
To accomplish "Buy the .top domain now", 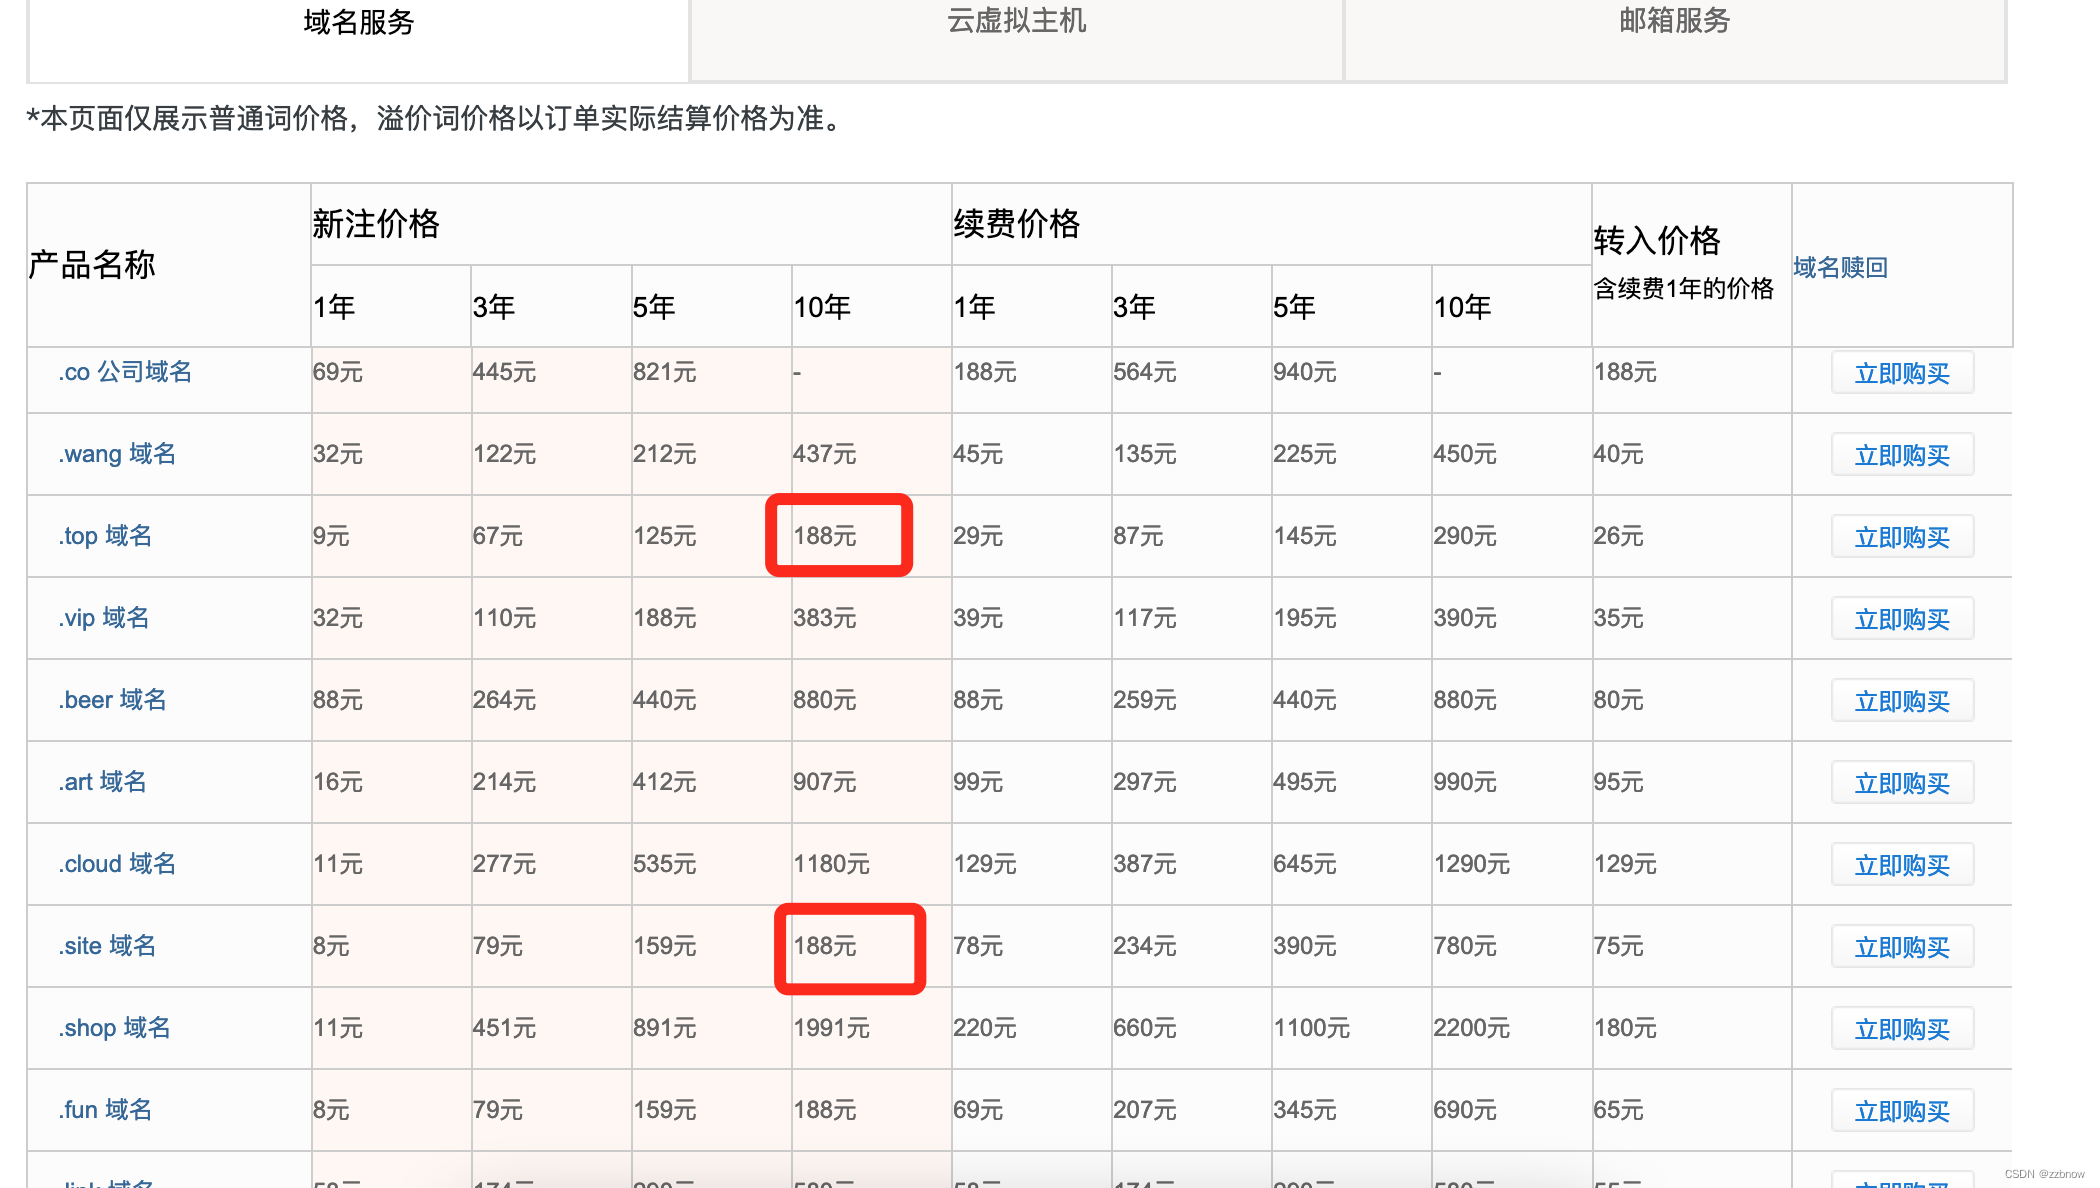I will coord(1902,537).
